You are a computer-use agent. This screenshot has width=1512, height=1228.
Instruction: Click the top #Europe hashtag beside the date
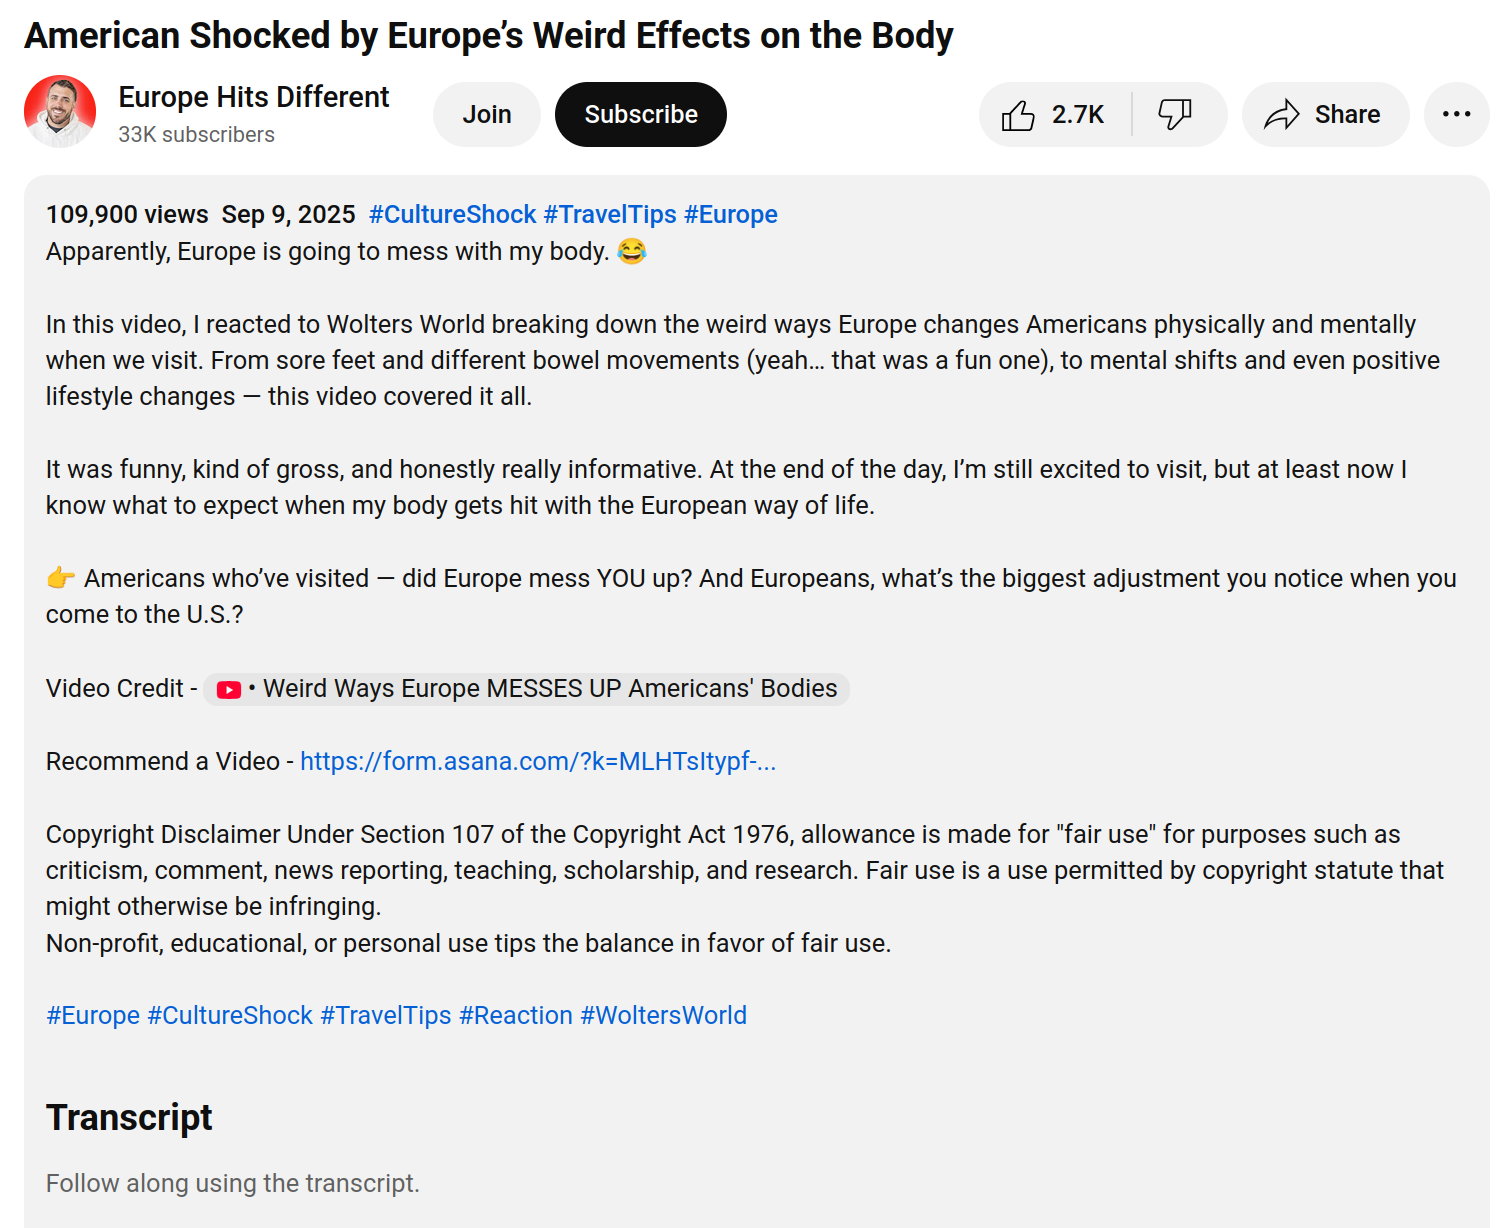(730, 214)
